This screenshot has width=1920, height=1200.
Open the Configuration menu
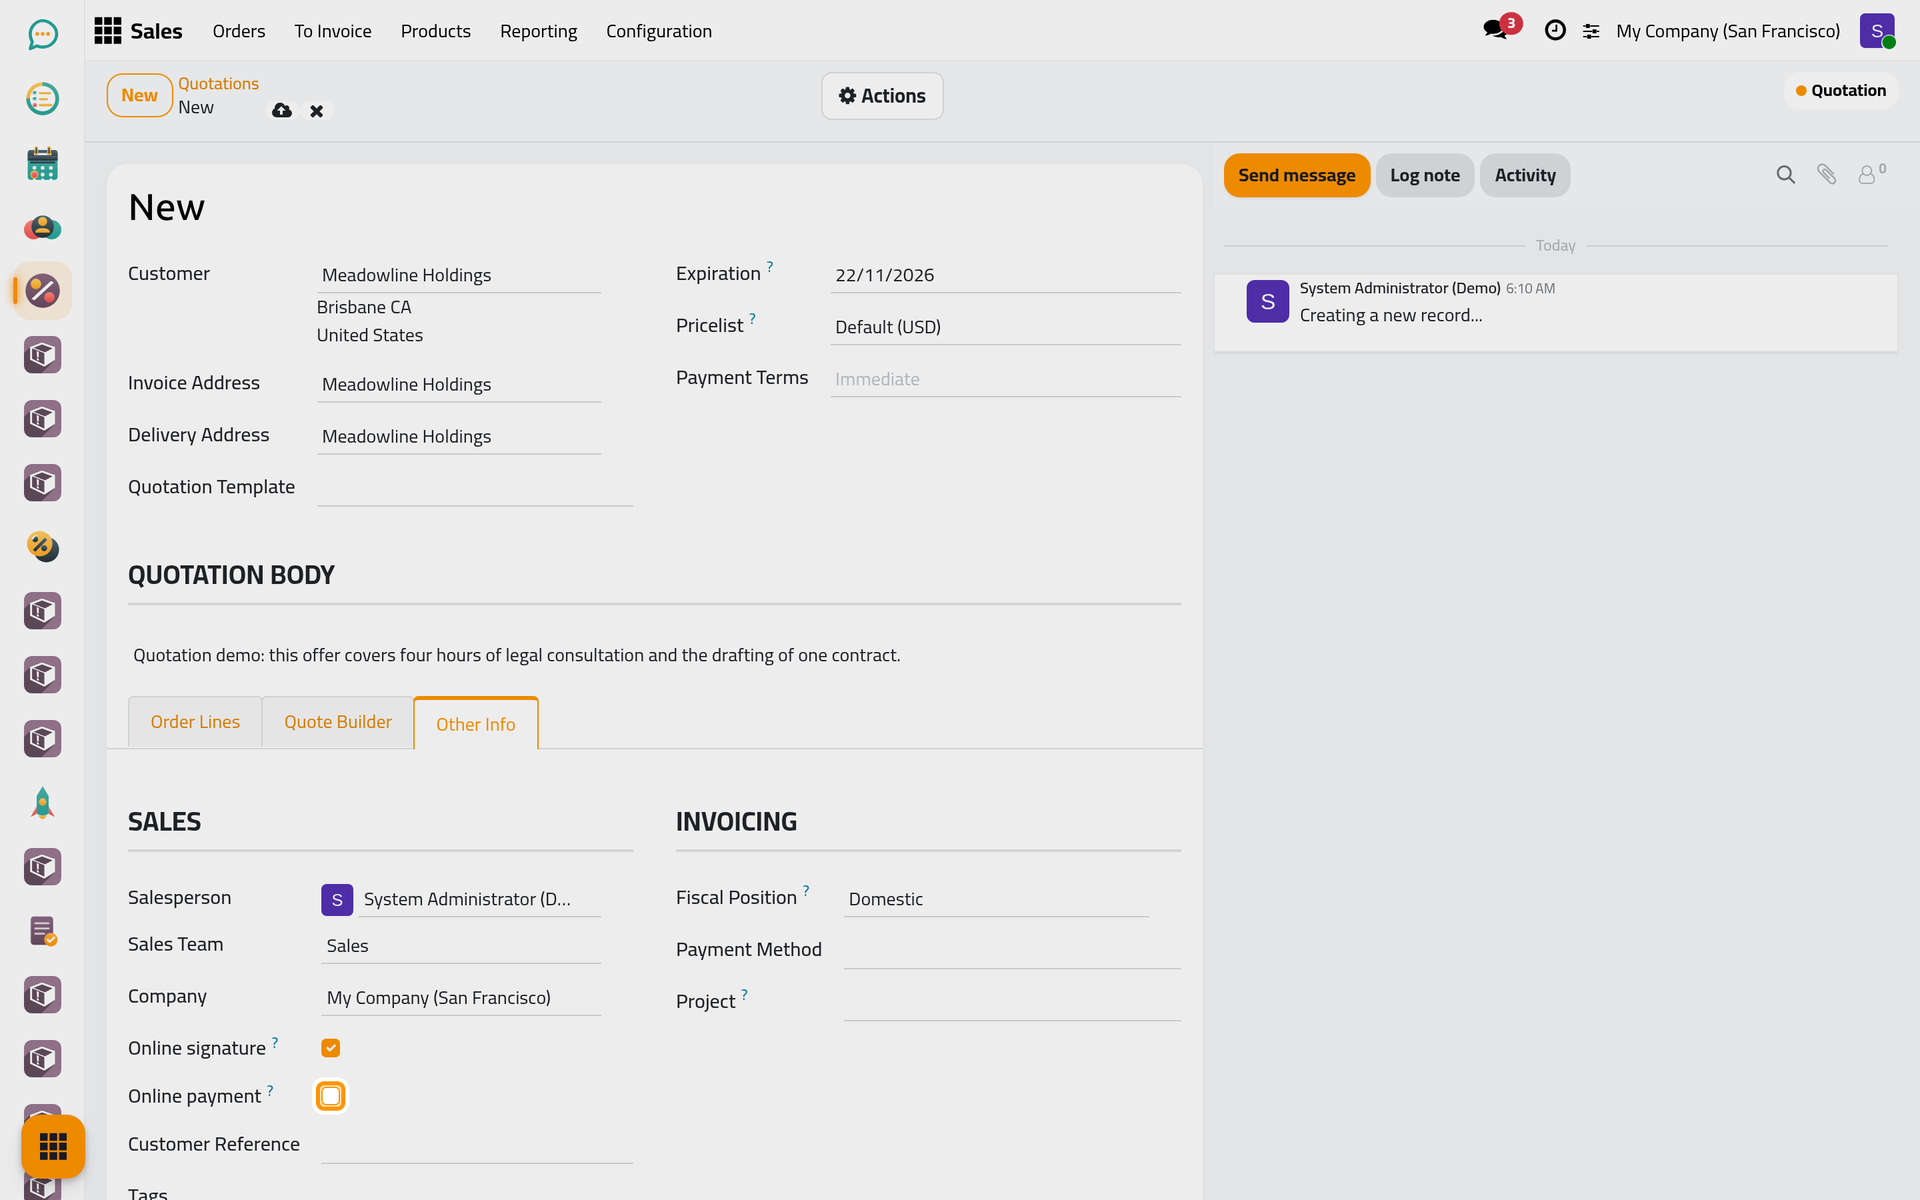(x=659, y=31)
